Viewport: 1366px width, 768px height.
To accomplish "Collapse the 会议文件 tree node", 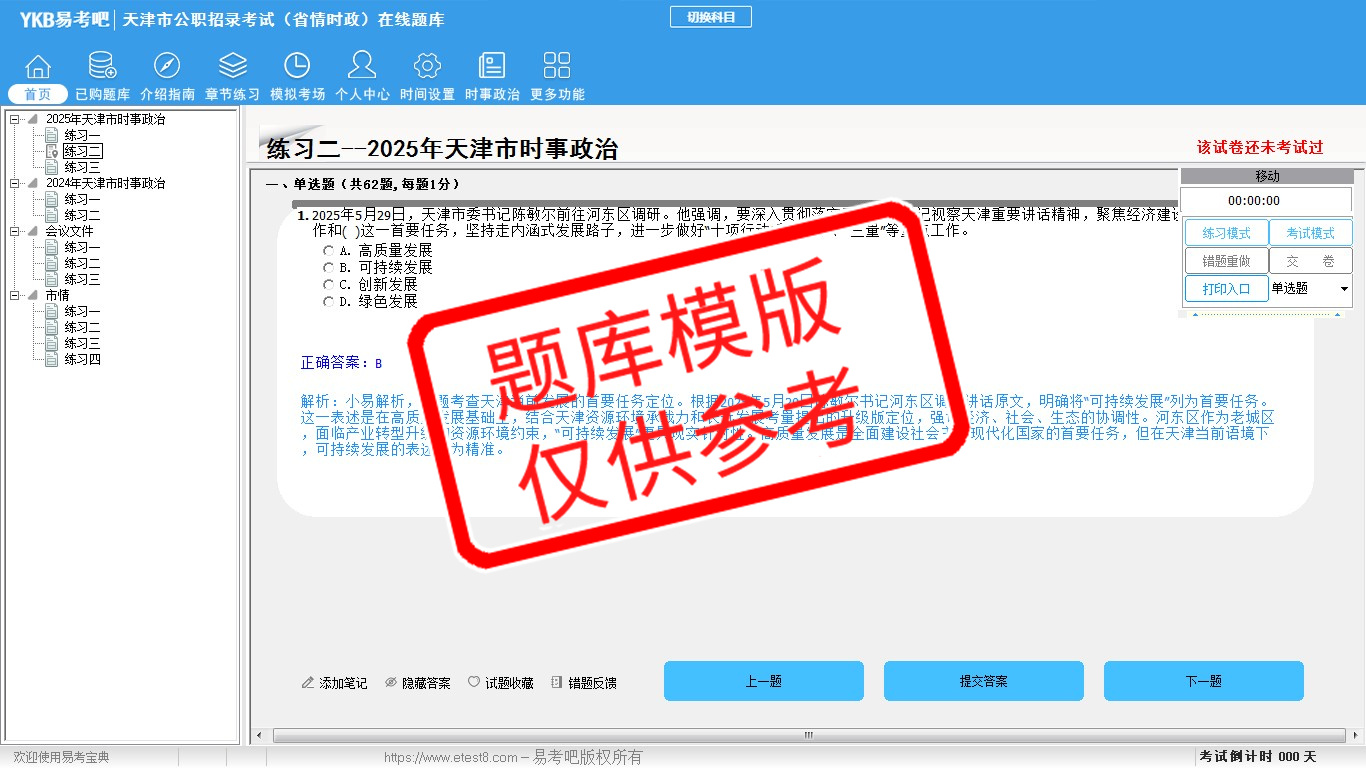I will point(15,231).
